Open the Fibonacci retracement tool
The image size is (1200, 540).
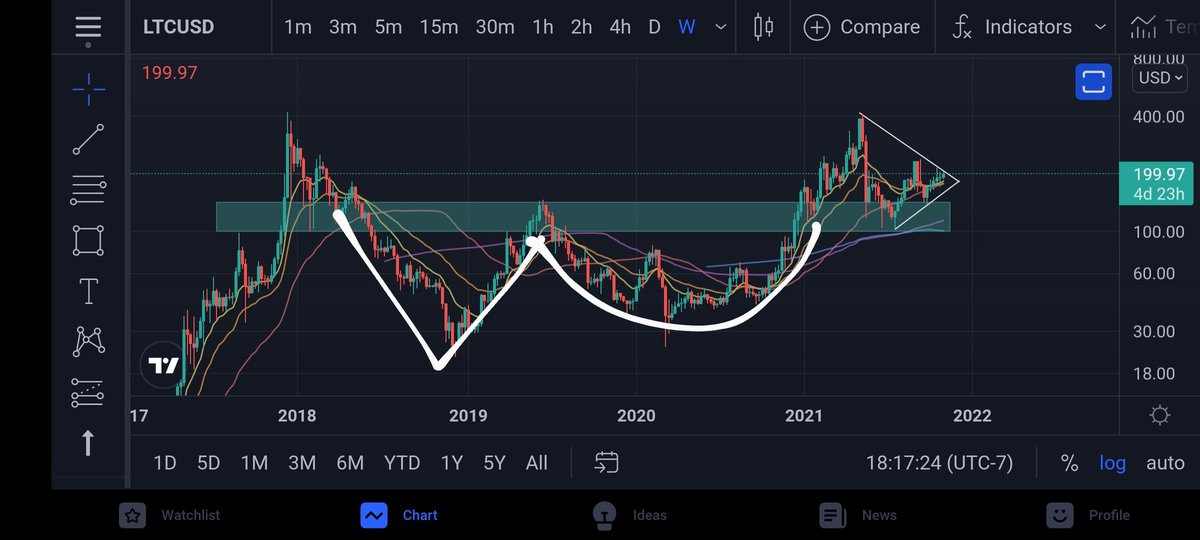pyautogui.click(x=88, y=189)
